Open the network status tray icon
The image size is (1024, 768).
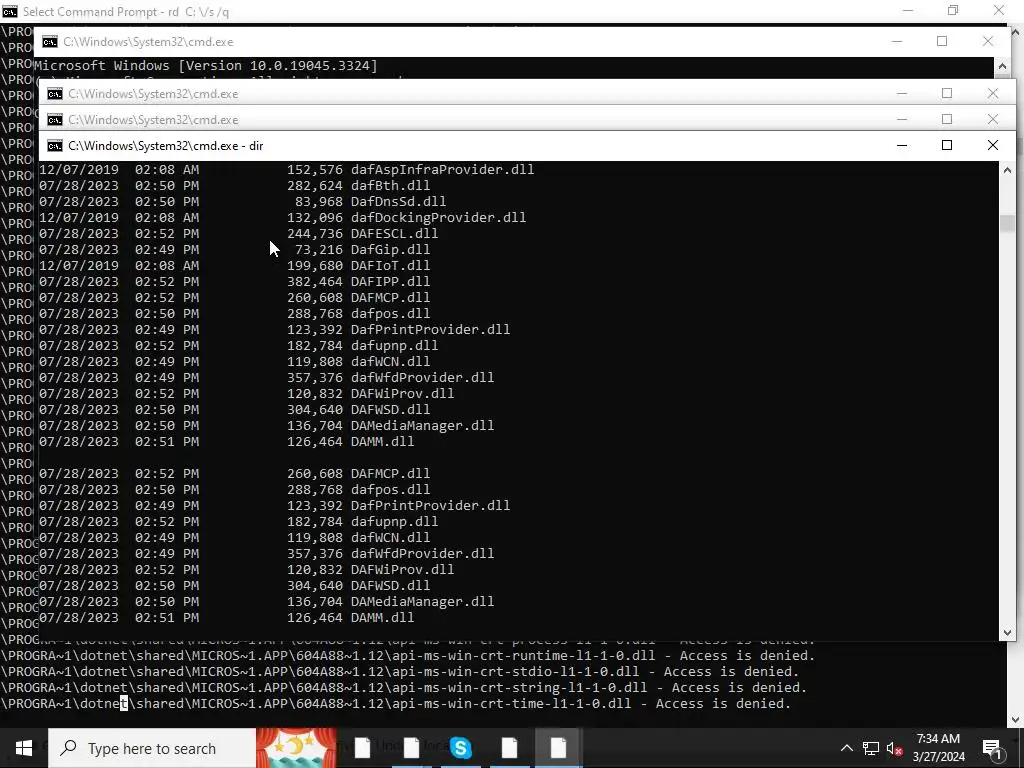click(871, 748)
